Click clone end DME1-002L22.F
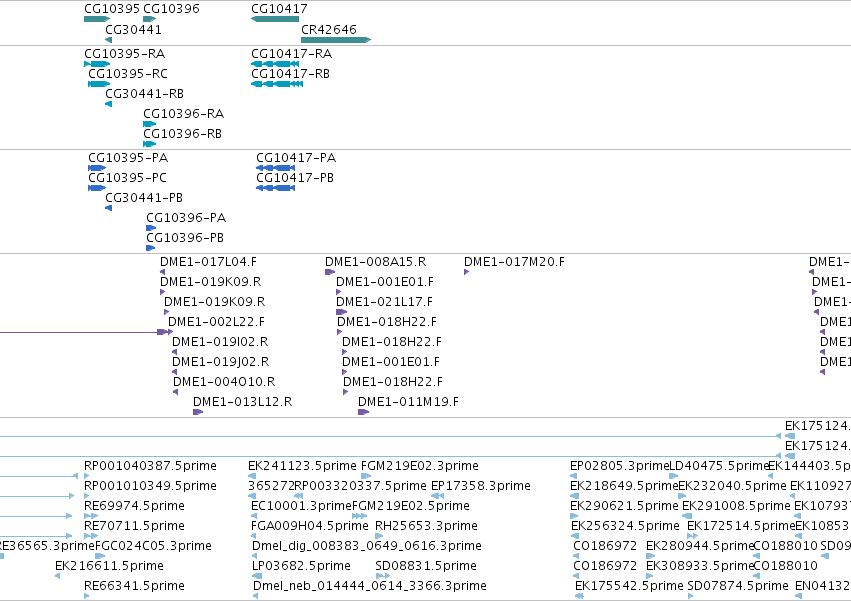Viewport: 851px width, 601px height. tap(217, 322)
